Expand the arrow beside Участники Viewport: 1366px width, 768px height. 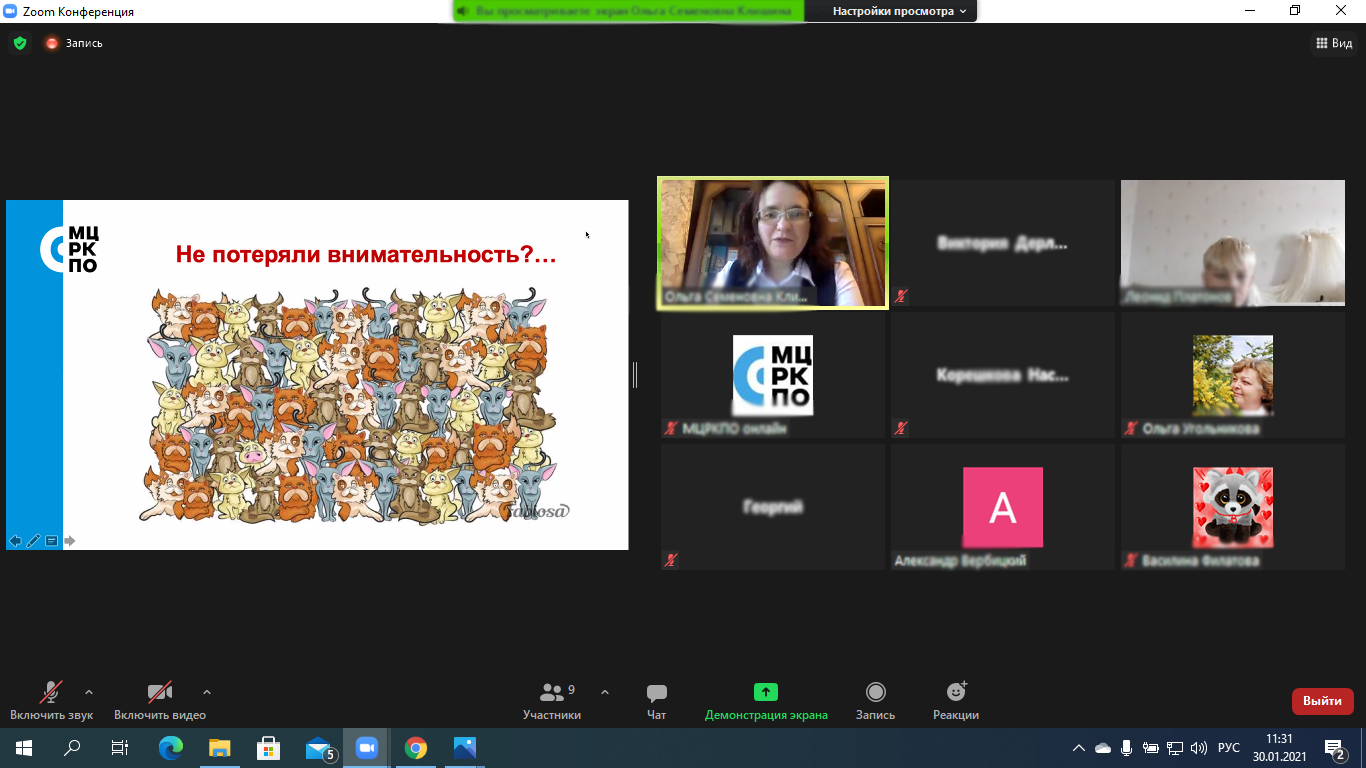[x=605, y=692]
